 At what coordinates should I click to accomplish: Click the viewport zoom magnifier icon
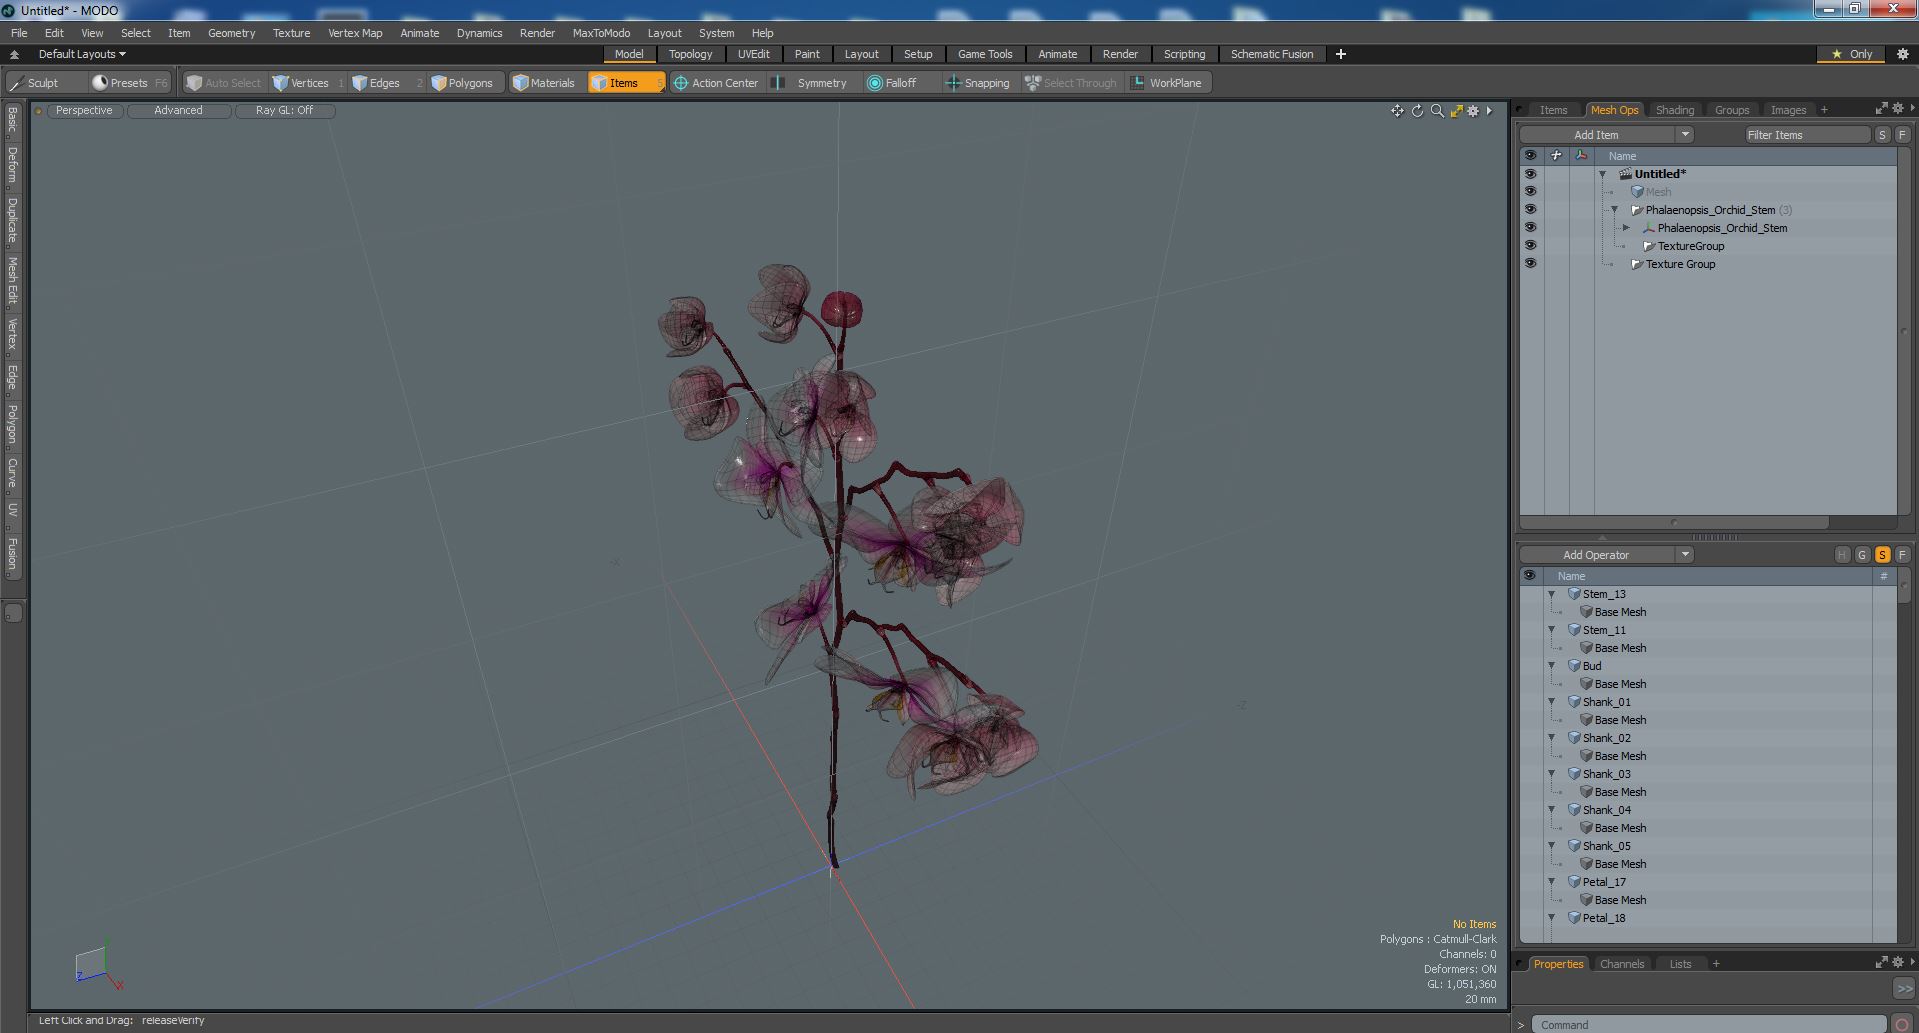point(1437,111)
